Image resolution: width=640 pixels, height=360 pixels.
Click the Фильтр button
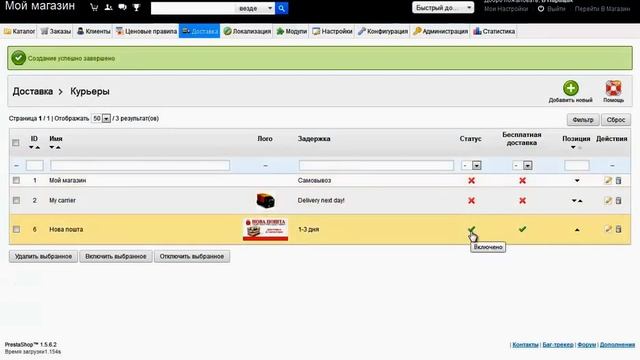(583, 120)
